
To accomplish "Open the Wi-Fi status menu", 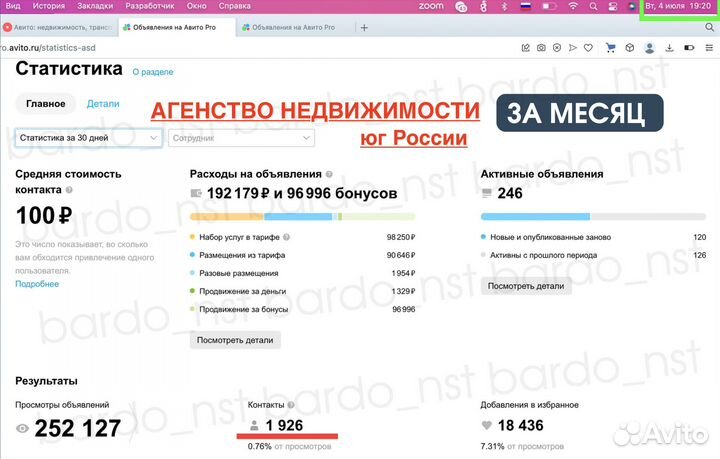I will click(573, 6).
